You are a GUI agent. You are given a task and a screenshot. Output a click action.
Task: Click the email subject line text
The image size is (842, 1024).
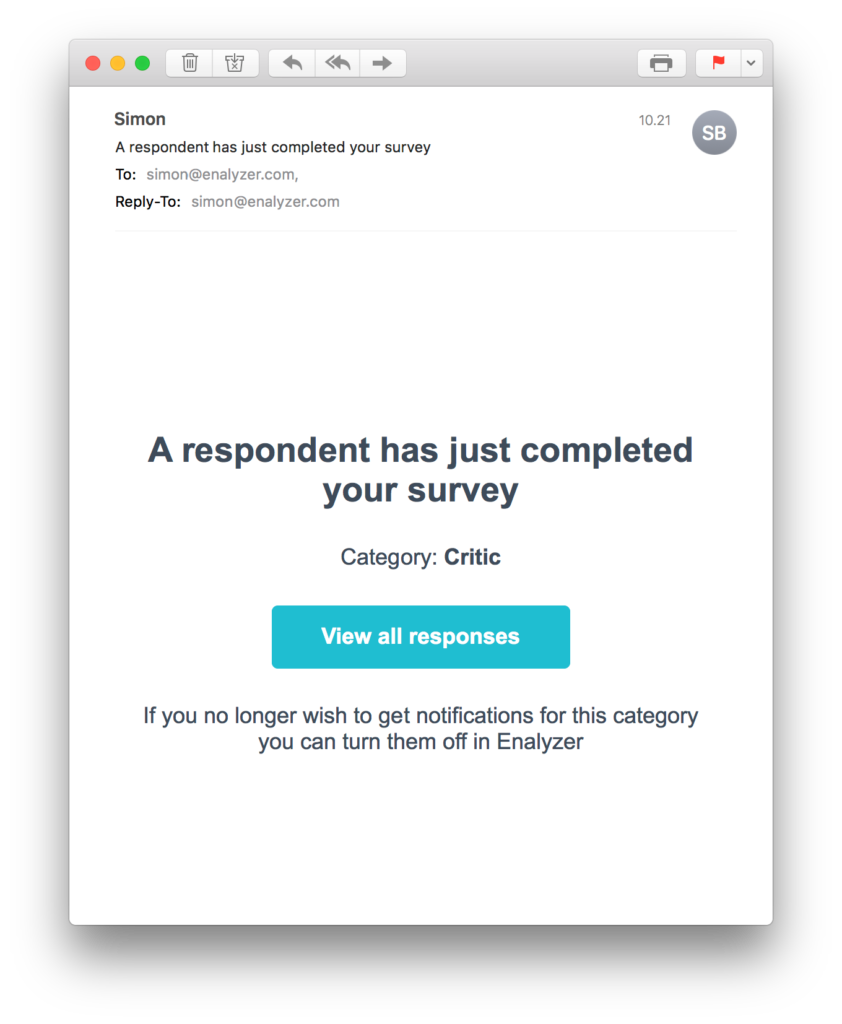[272, 147]
